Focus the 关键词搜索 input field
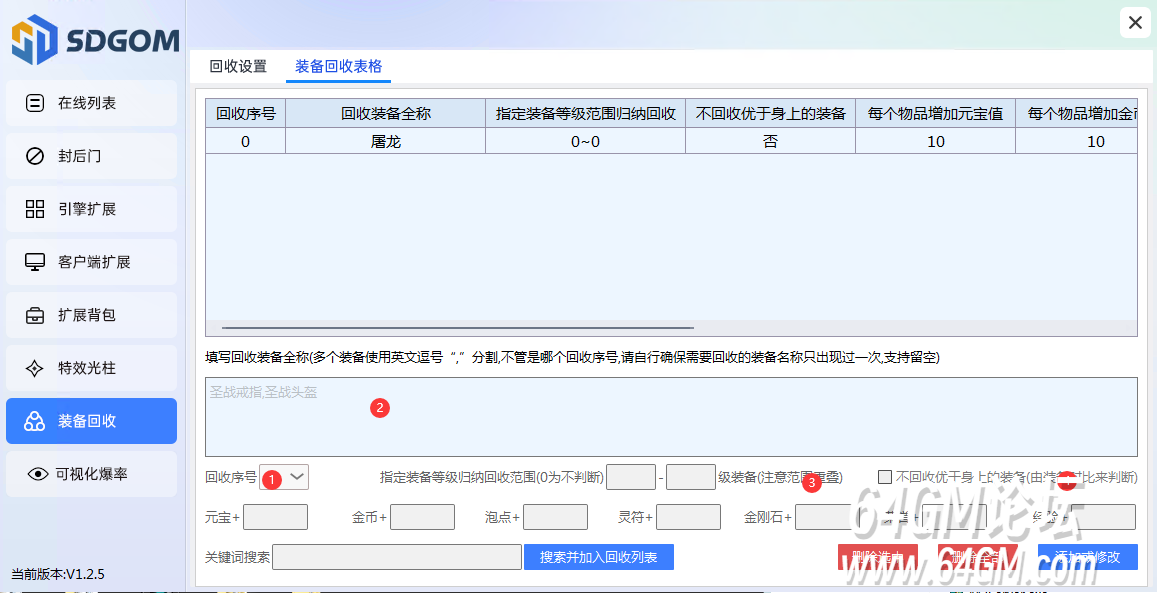Screen dimensions: 1157x593 coord(396,557)
